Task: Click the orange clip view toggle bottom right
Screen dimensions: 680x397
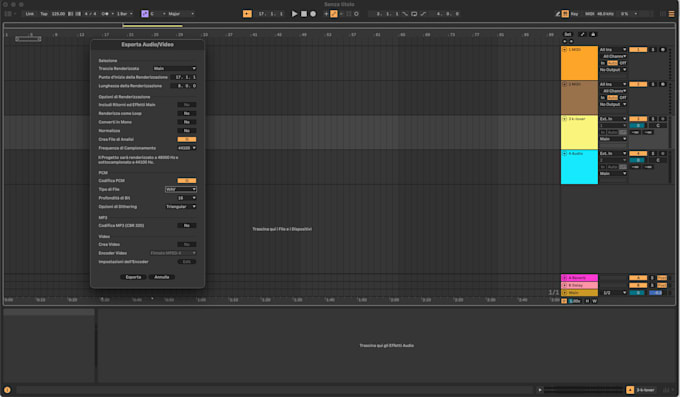Action: coord(630,390)
